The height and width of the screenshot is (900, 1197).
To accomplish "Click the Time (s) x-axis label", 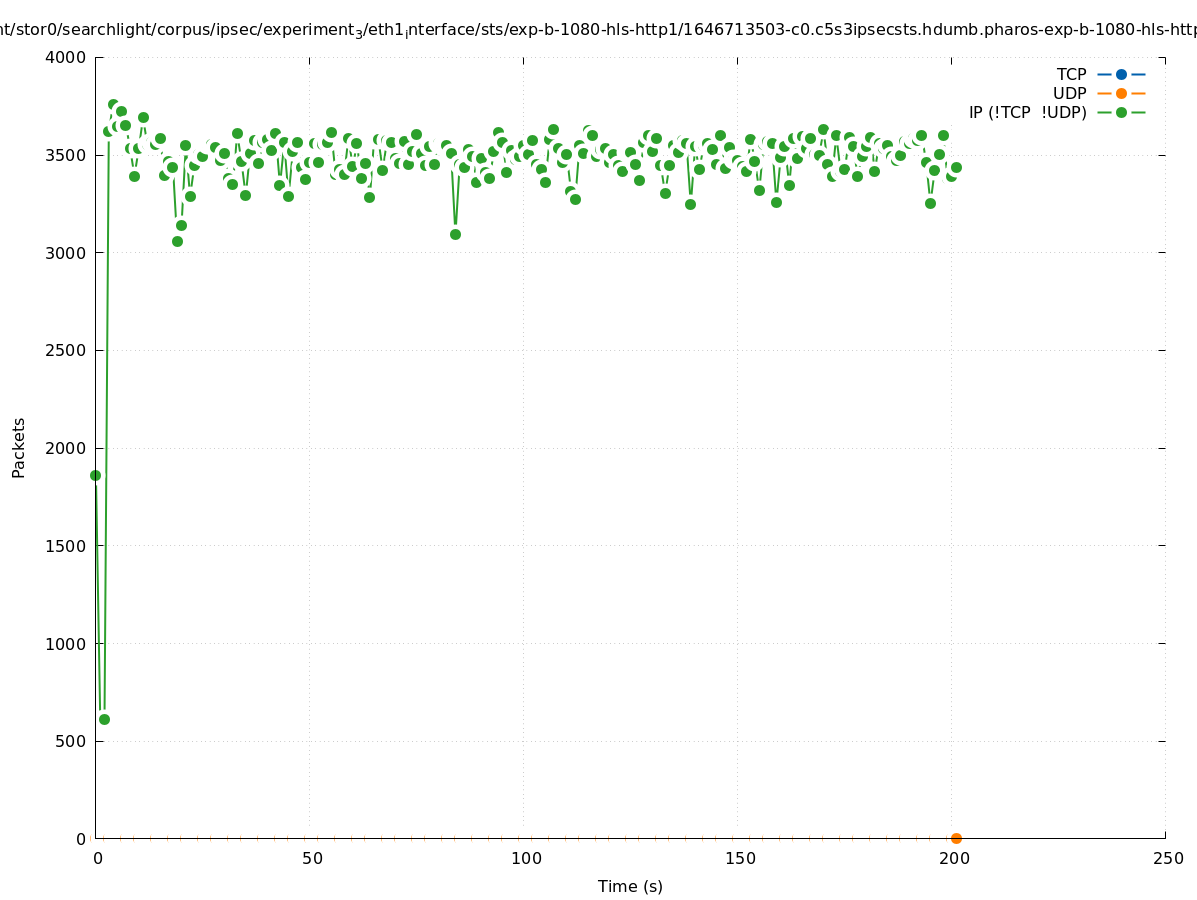I will (x=630, y=886).
